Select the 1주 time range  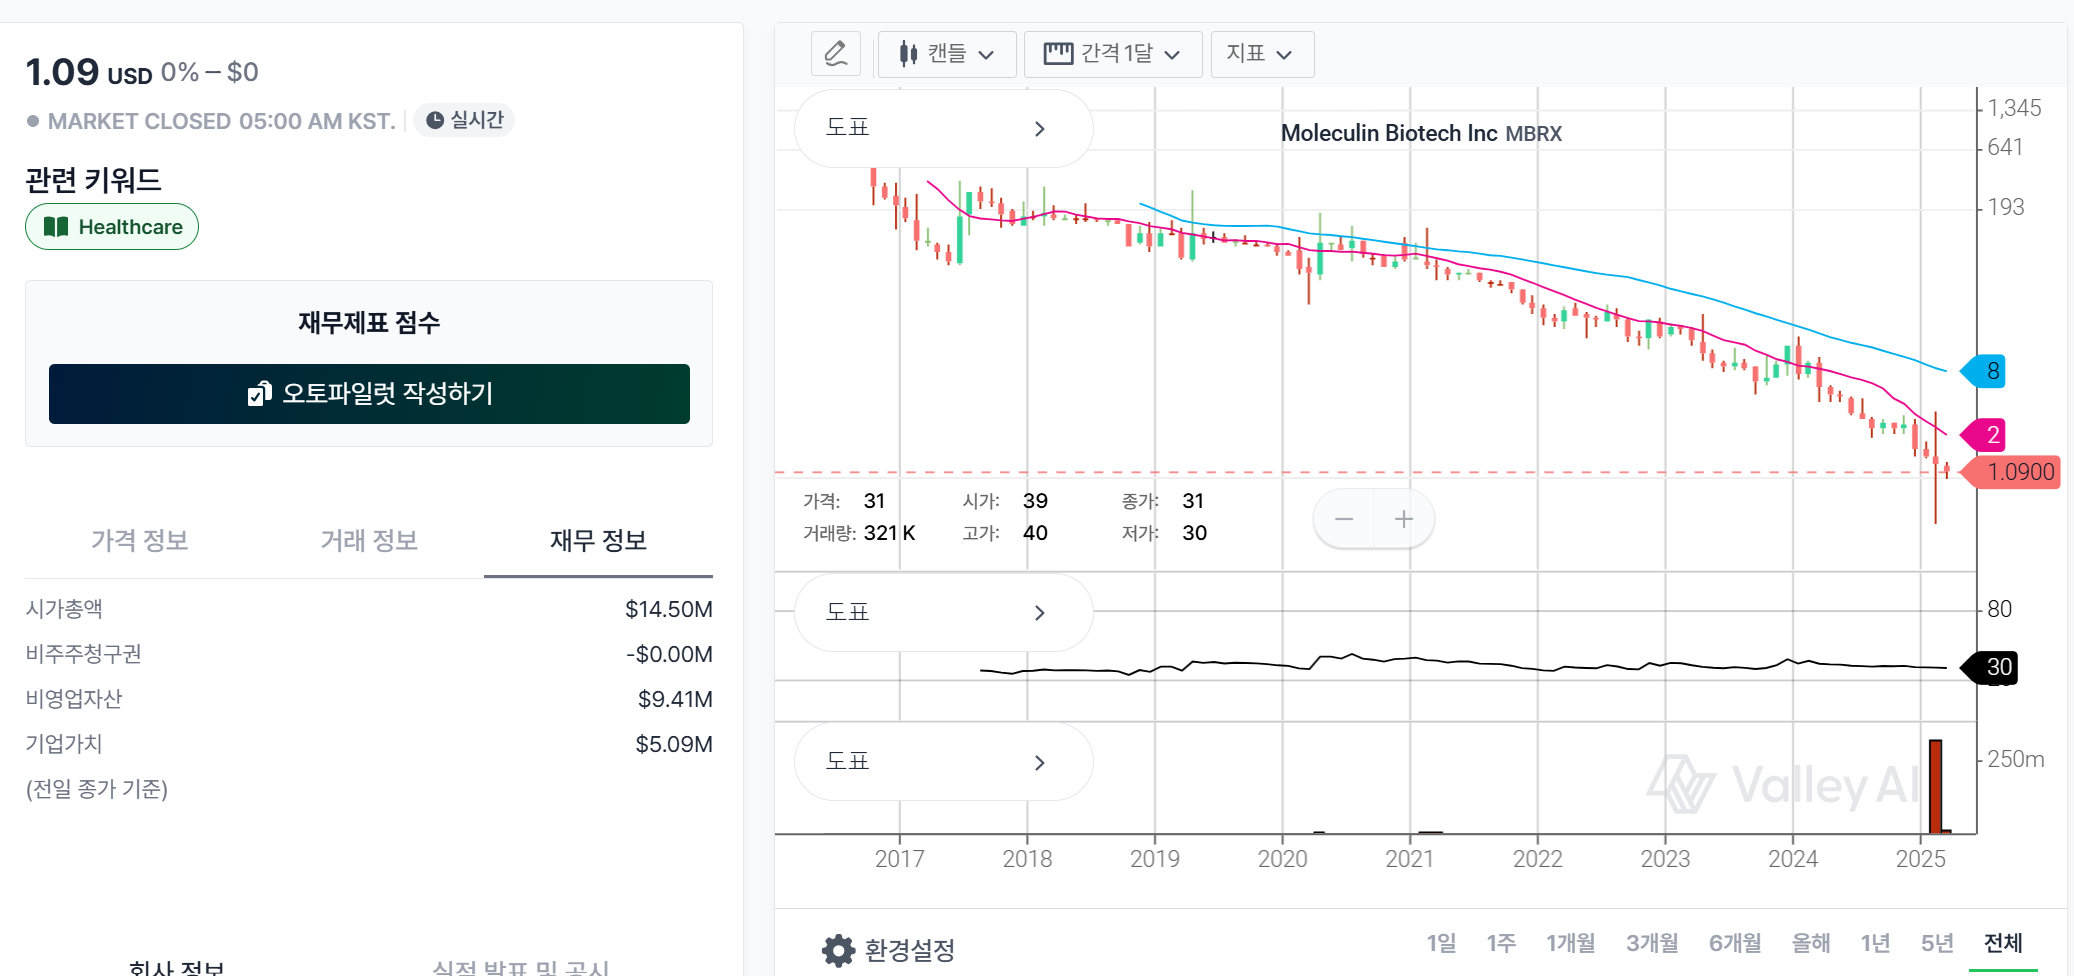tap(1501, 943)
